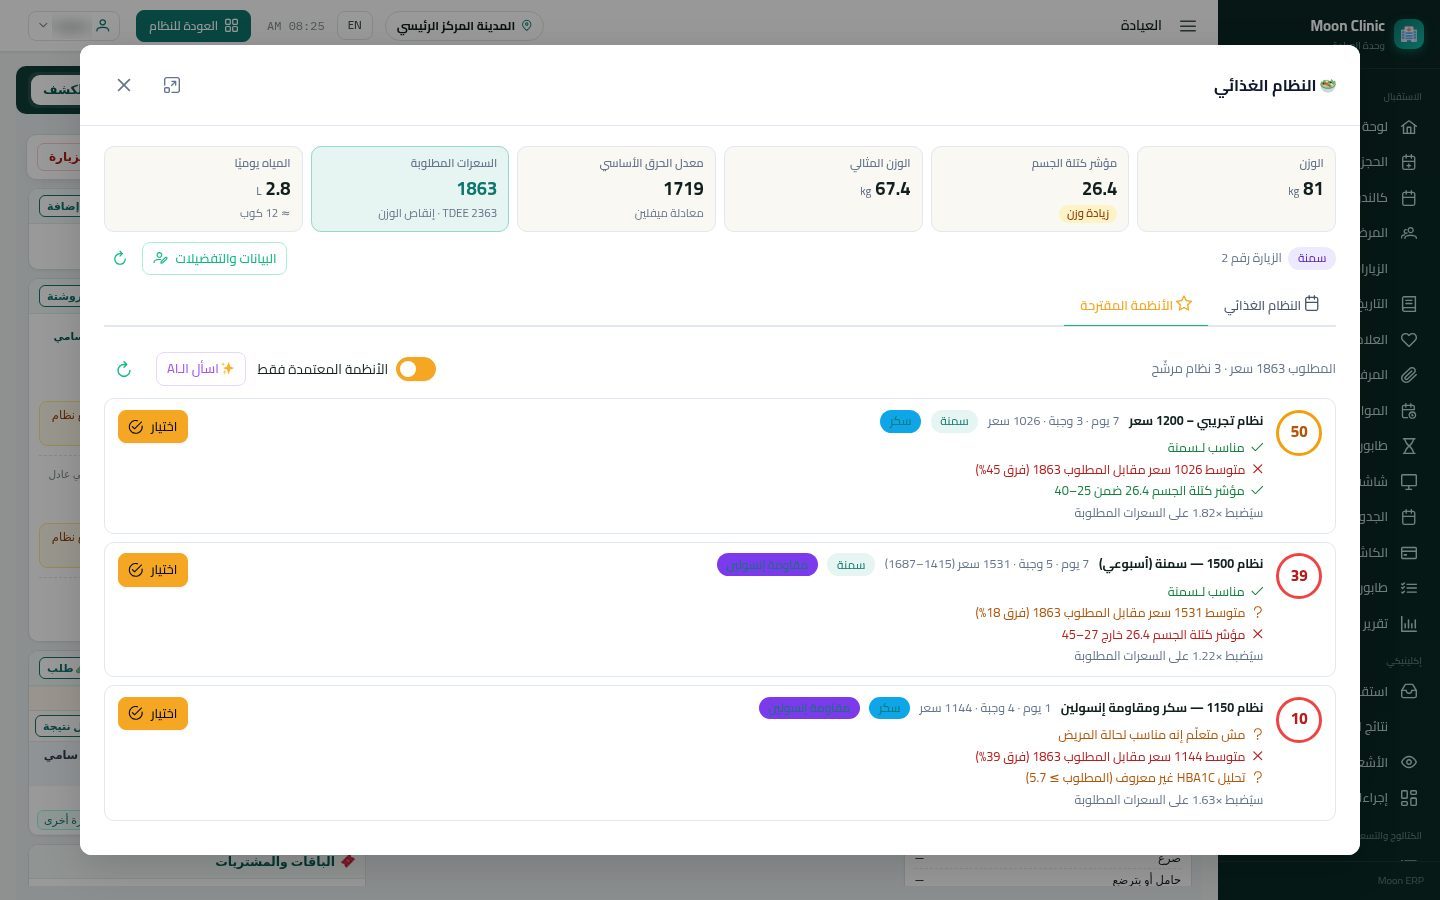Screen dimensions: 1440x900
Task: Open the home dashboard sidebar icon
Action: [x=1409, y=126]
